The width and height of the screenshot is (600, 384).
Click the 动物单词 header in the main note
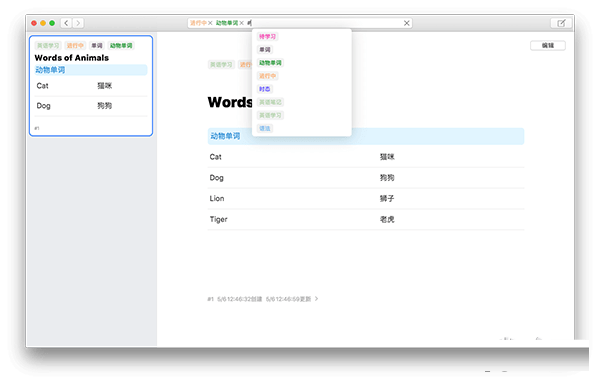tap(365, 136)
